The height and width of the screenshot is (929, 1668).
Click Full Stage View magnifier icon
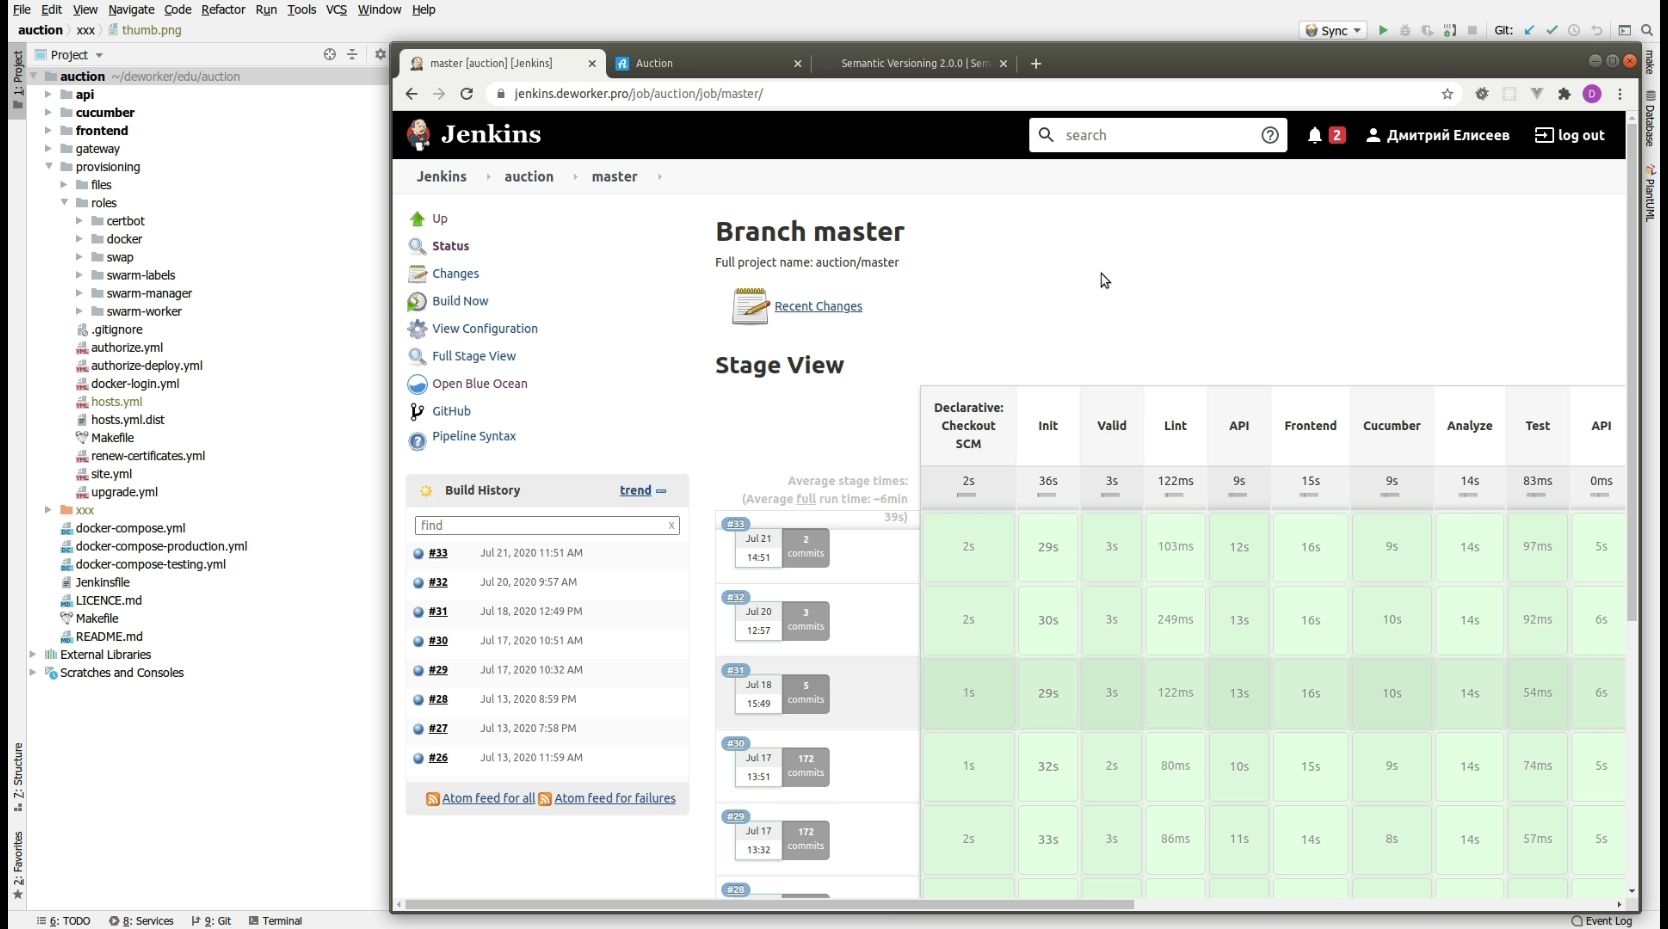[417, 356]
